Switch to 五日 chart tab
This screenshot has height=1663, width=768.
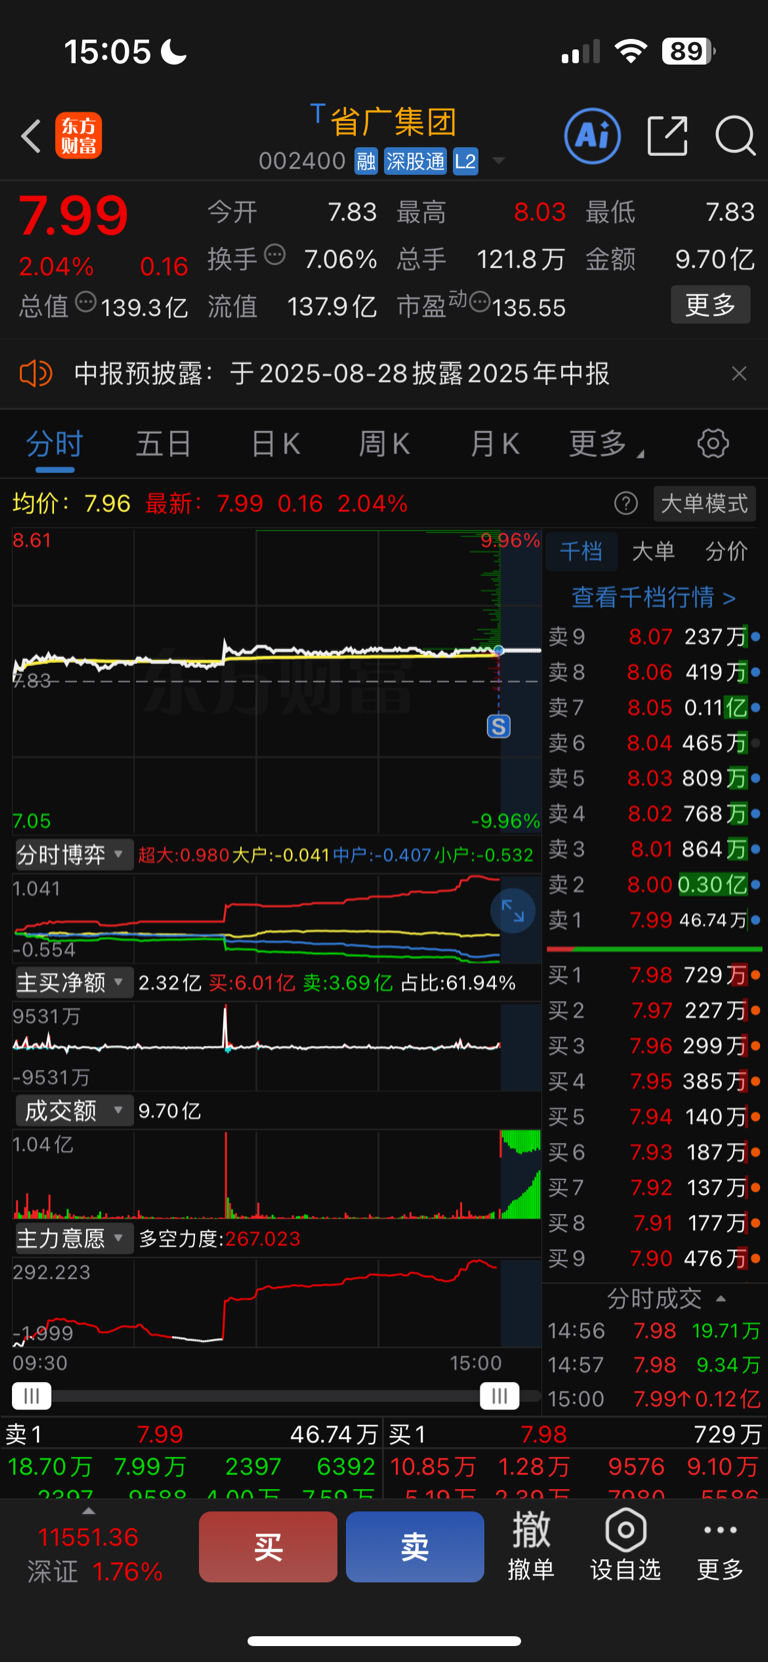pyautogui.click(x=164, y=444)
